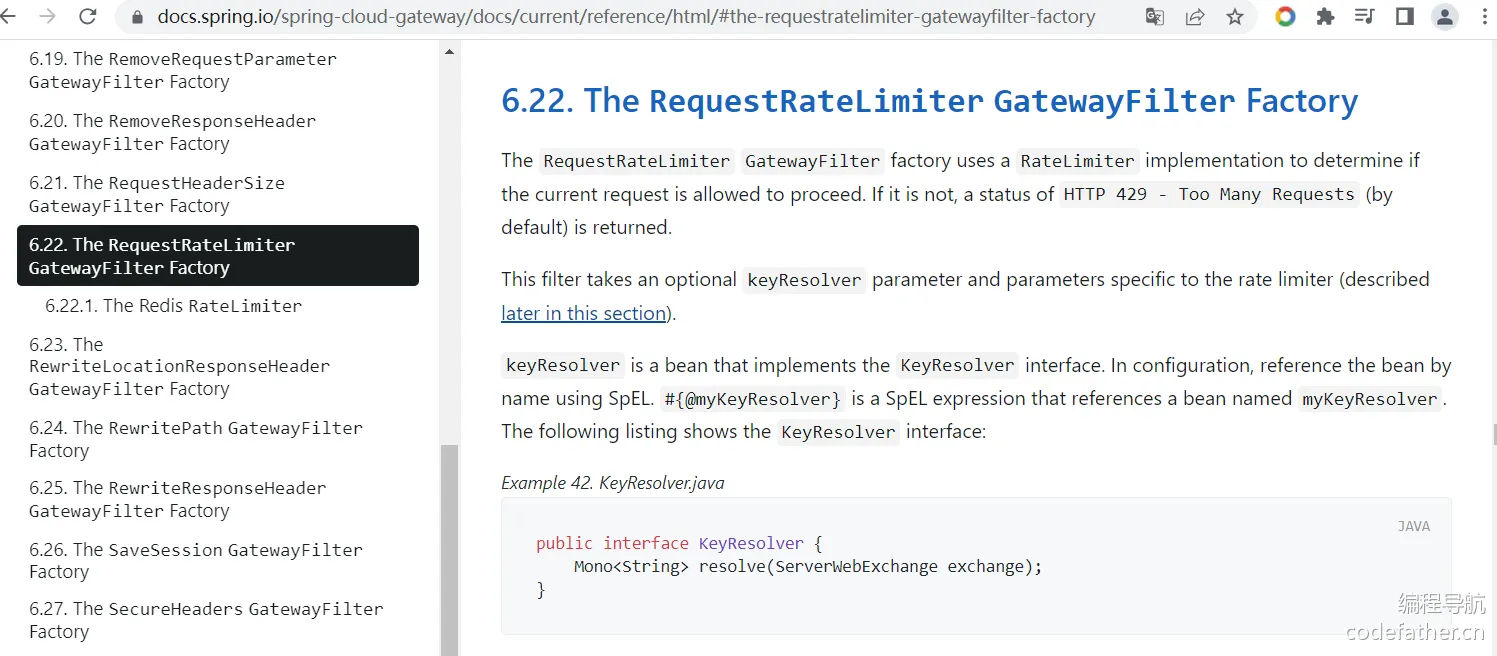The height and width of the screenshot is (656, 1497).
Task: Click the lock icon in address bar
Action: point(138,17)
